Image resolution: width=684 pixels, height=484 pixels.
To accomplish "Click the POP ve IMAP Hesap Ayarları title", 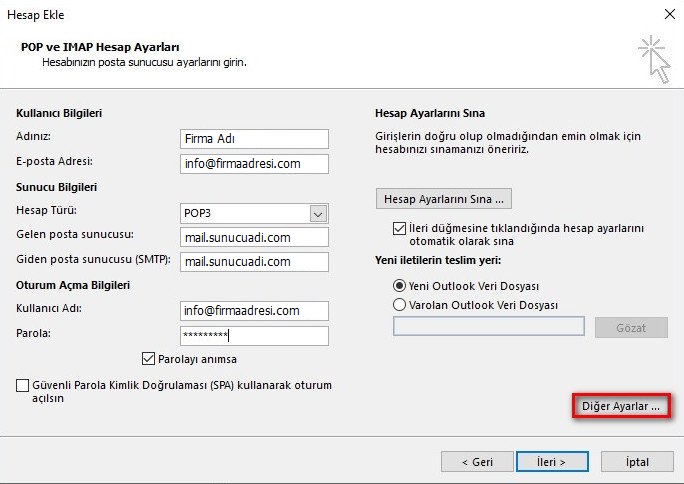I will point(100,47).
